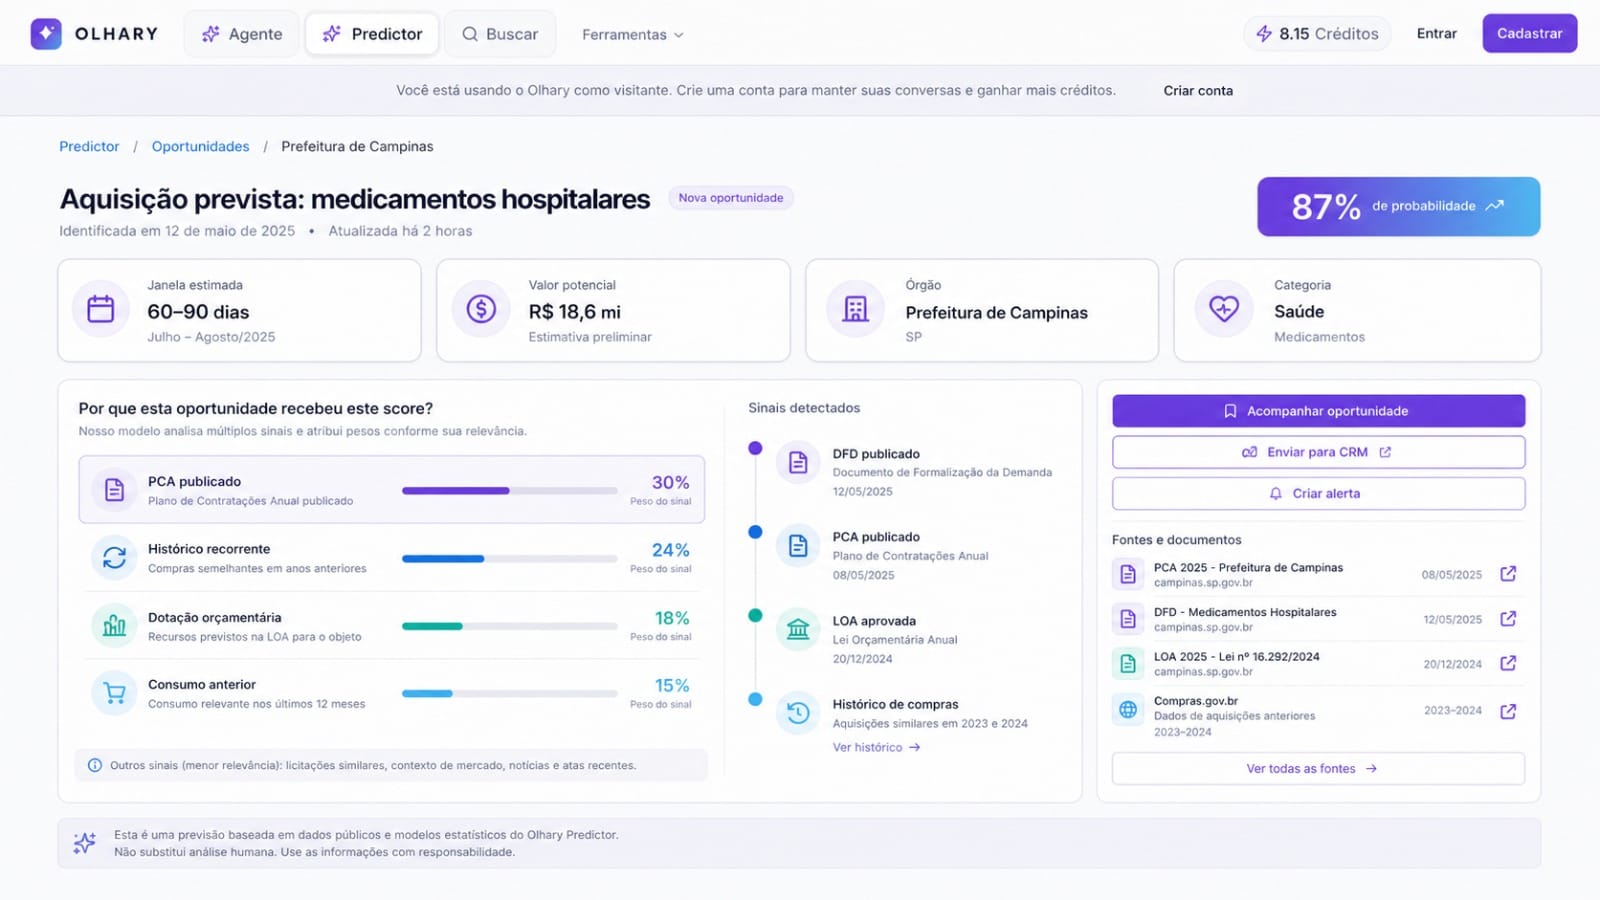Open the Agente tab

click(242, 34)
